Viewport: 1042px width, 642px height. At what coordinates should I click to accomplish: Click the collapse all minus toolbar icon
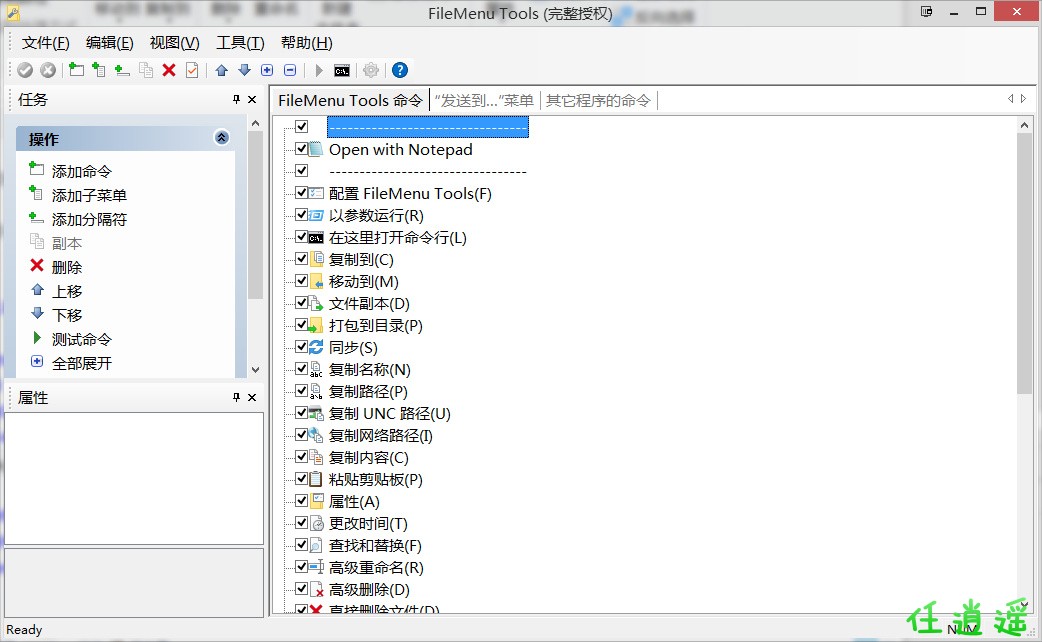click(x=290, y=70)
